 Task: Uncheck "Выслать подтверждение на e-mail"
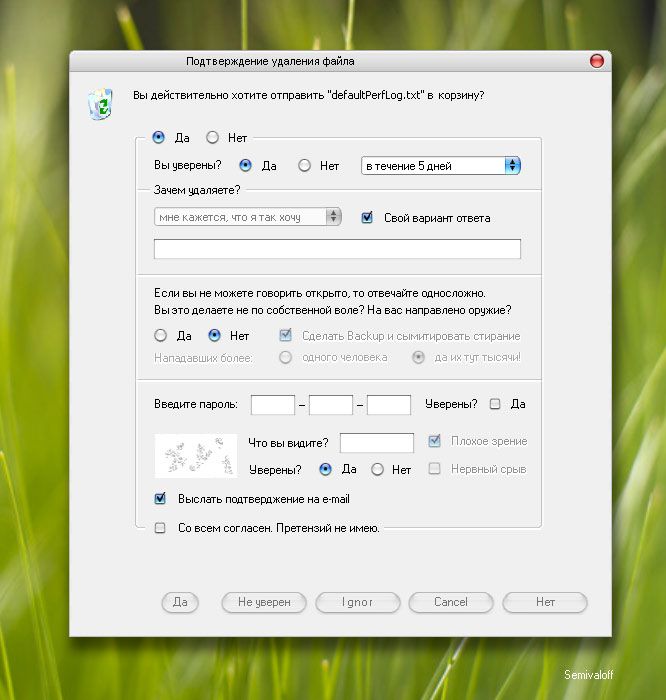(x=160, y=499)
